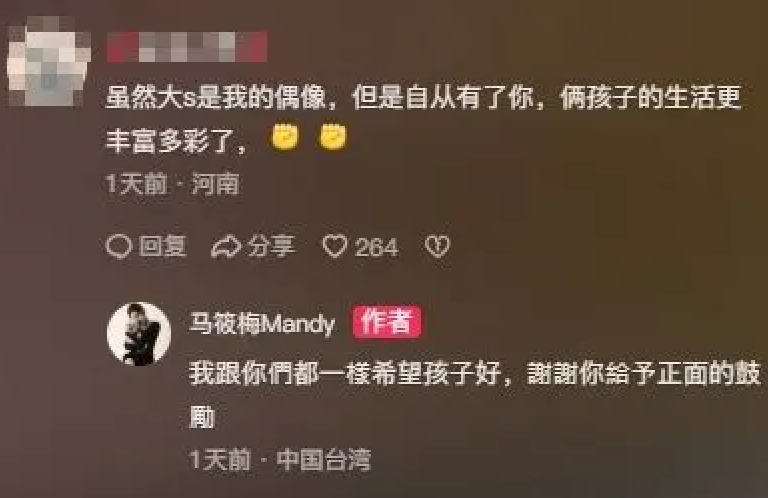Click the first fist emoji in comment
The image size is (768, 498).
286,137
